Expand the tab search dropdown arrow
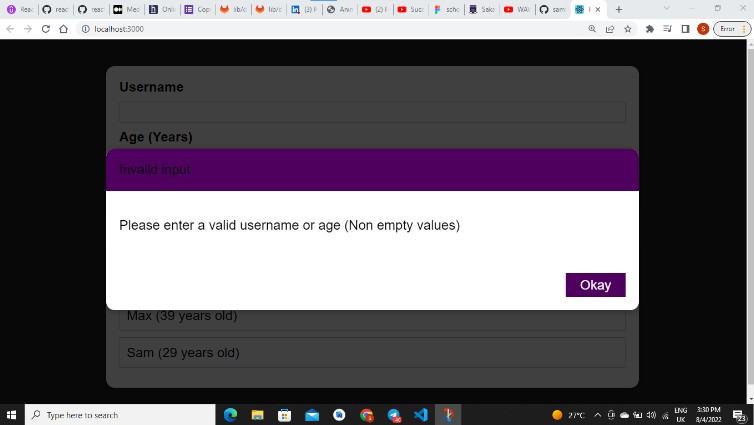Screen dimensions: 754x425 [x=667, y=8]
